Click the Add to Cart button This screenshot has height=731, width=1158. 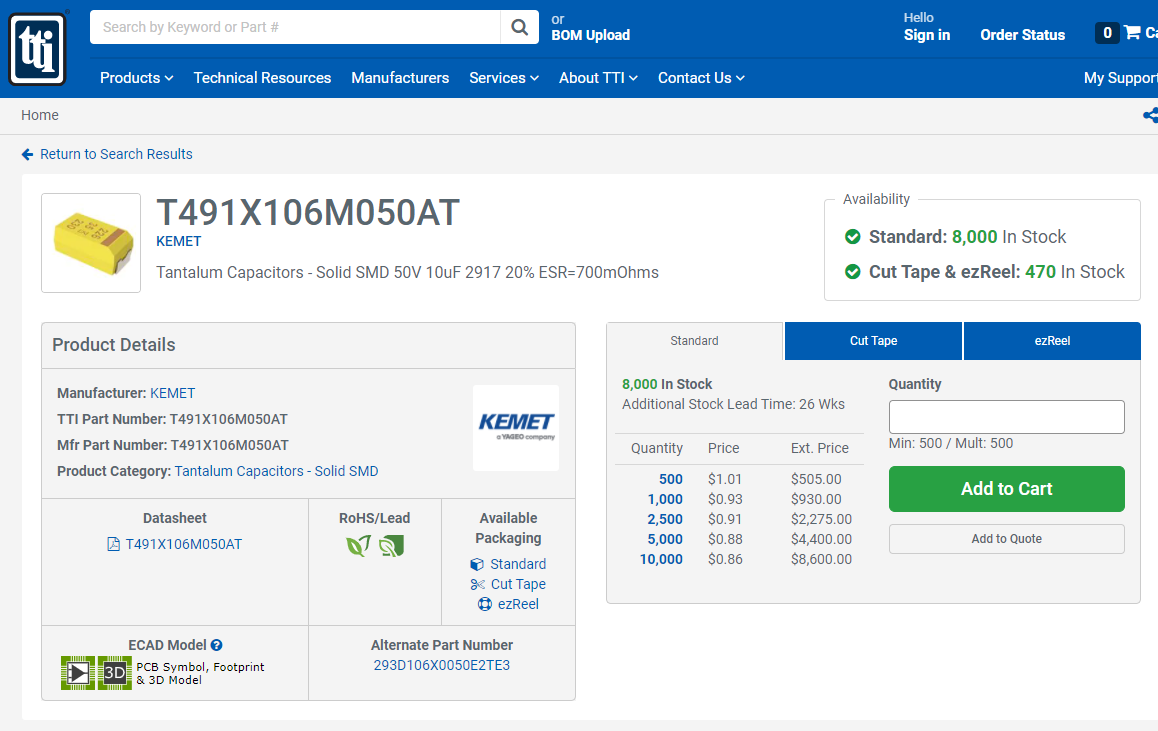[x=1007, y=489]
